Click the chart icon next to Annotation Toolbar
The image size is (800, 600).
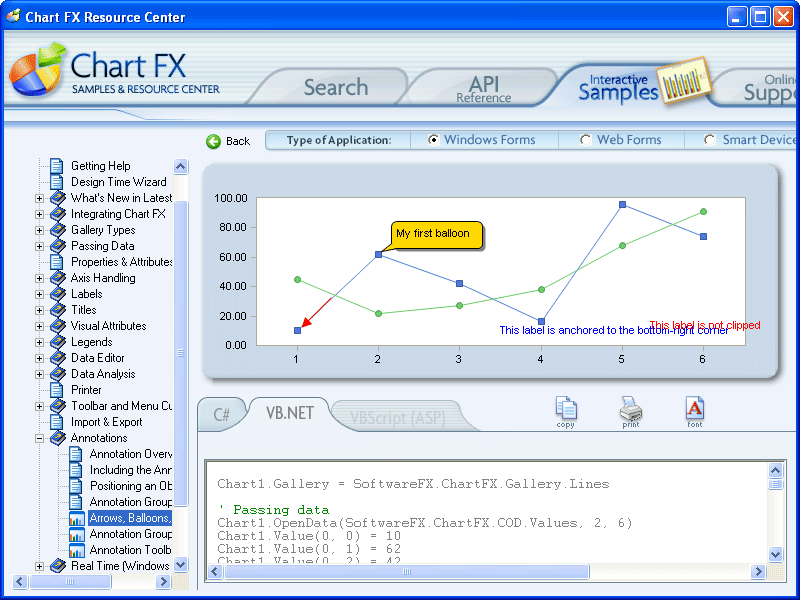[x=74, y=550]
